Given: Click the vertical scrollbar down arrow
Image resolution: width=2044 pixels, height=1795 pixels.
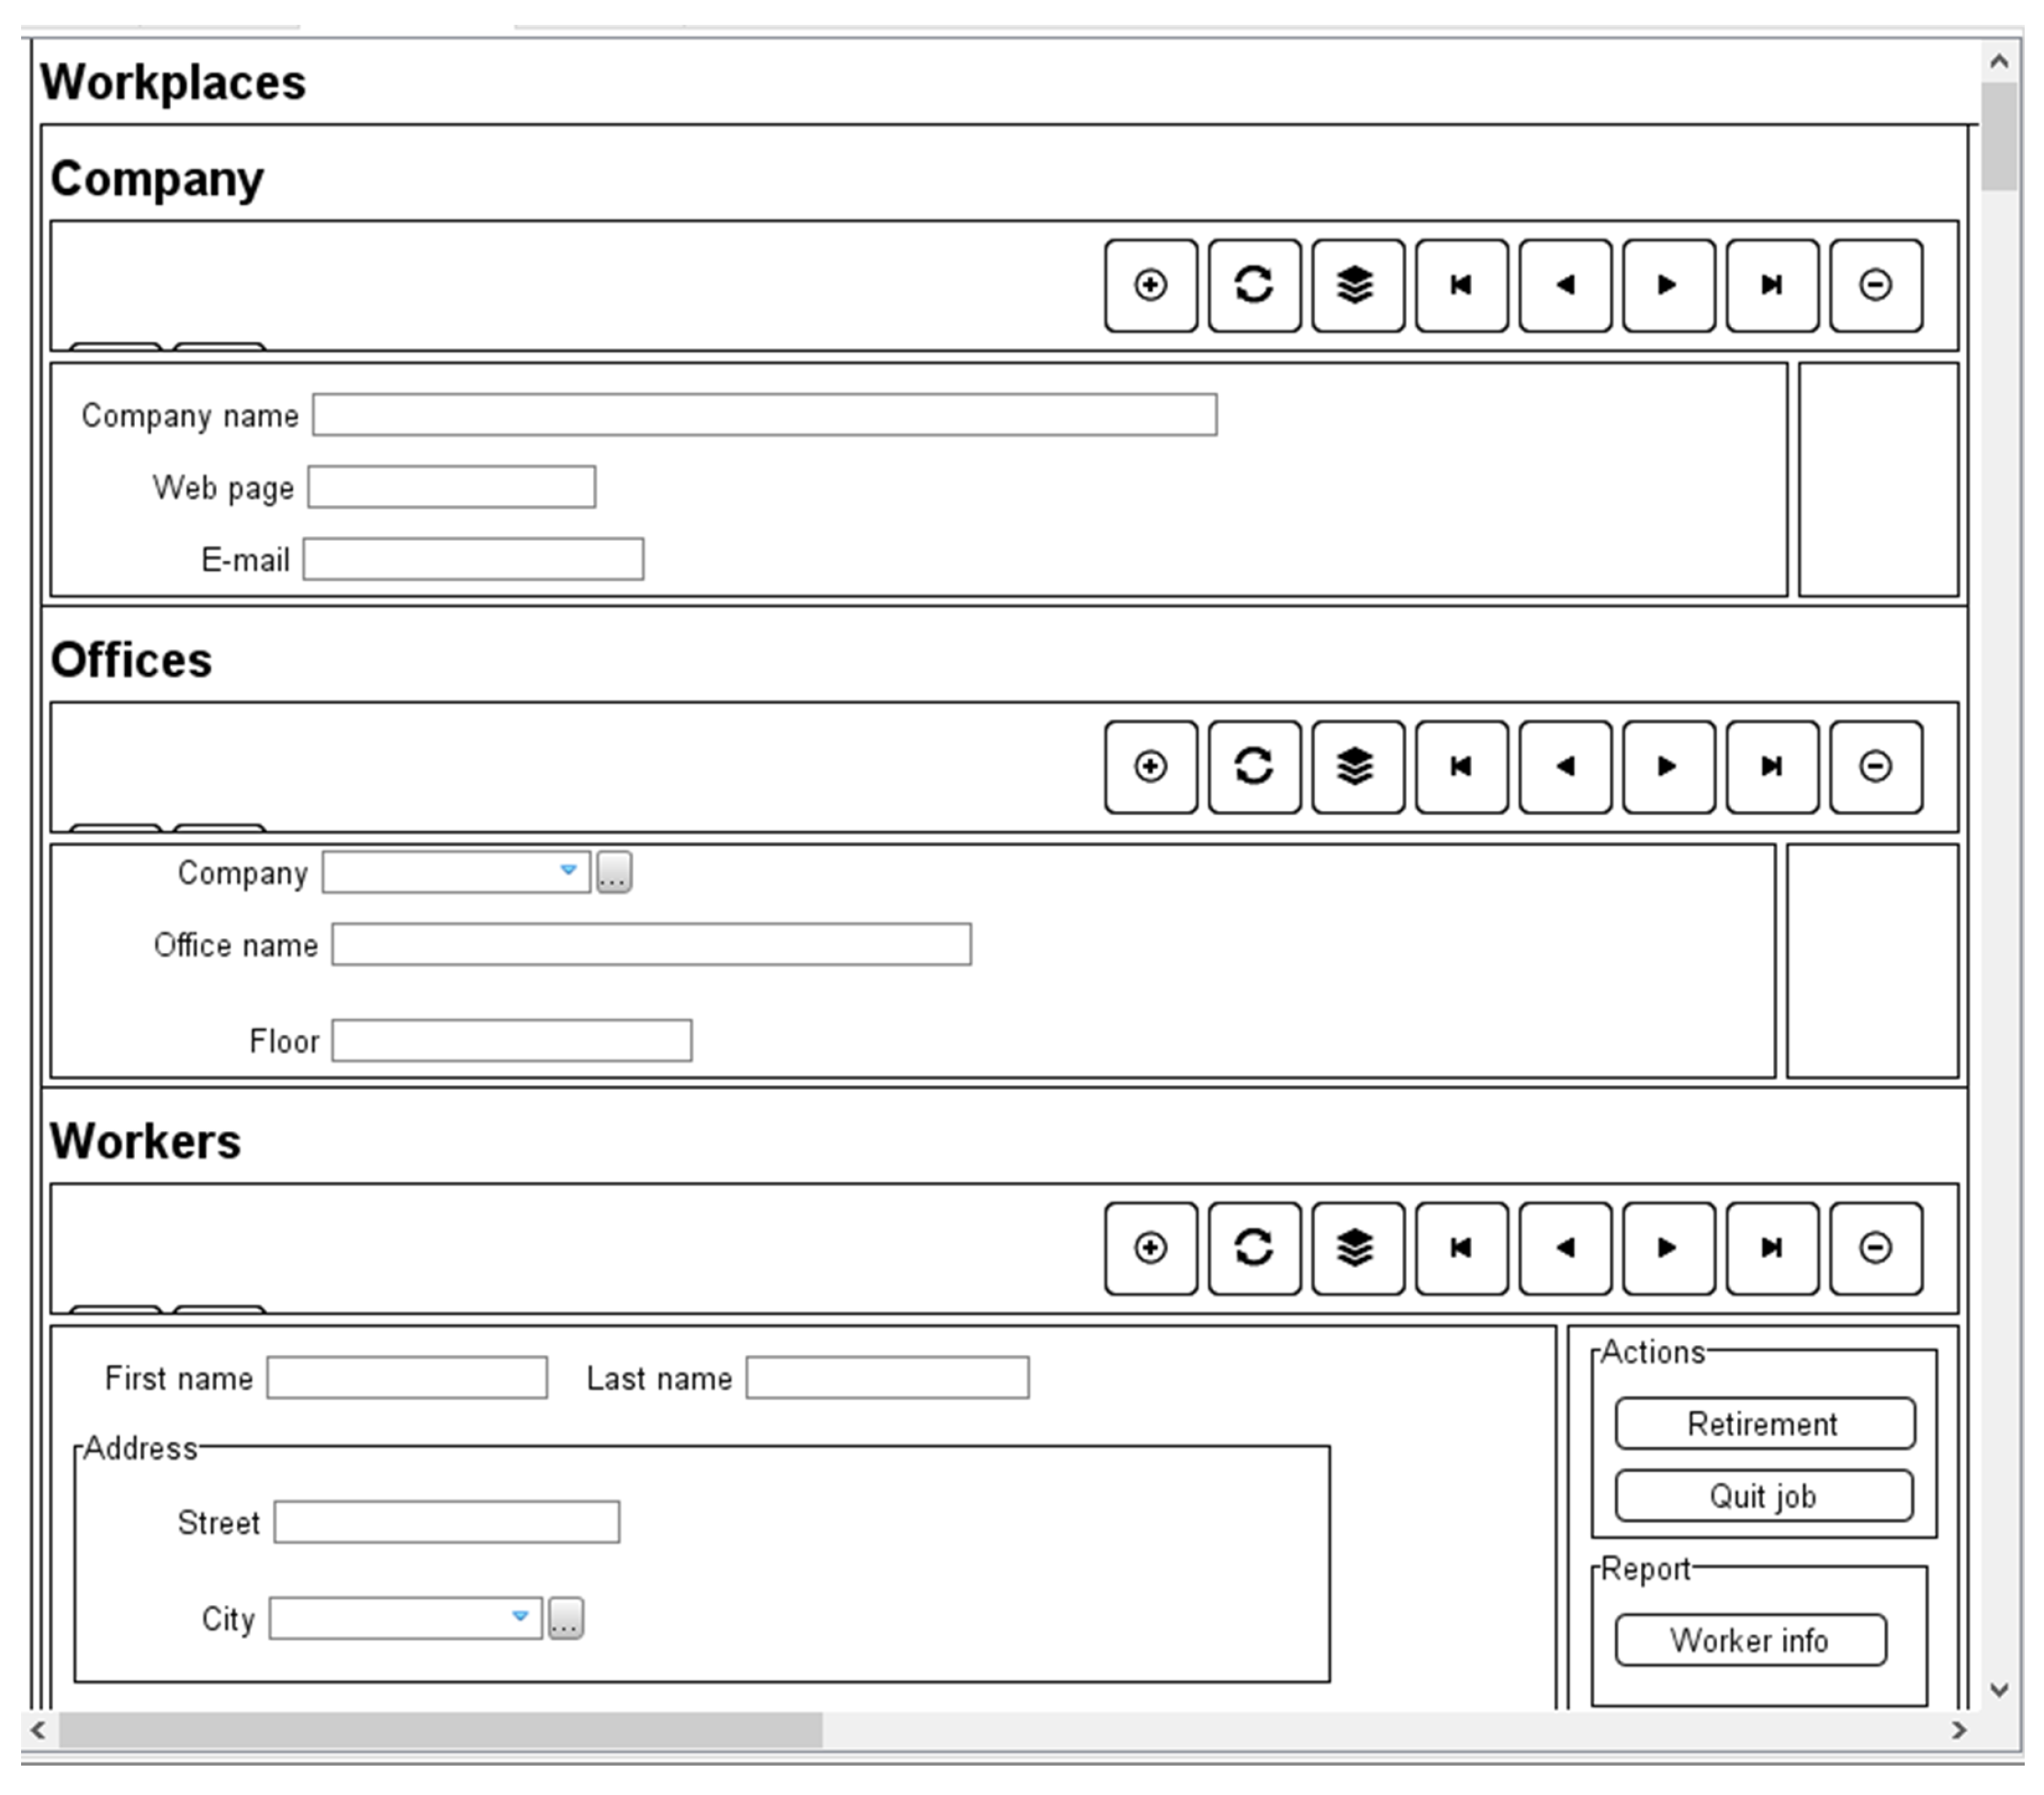Looking at the screenshot, I should (1999, 1690).
